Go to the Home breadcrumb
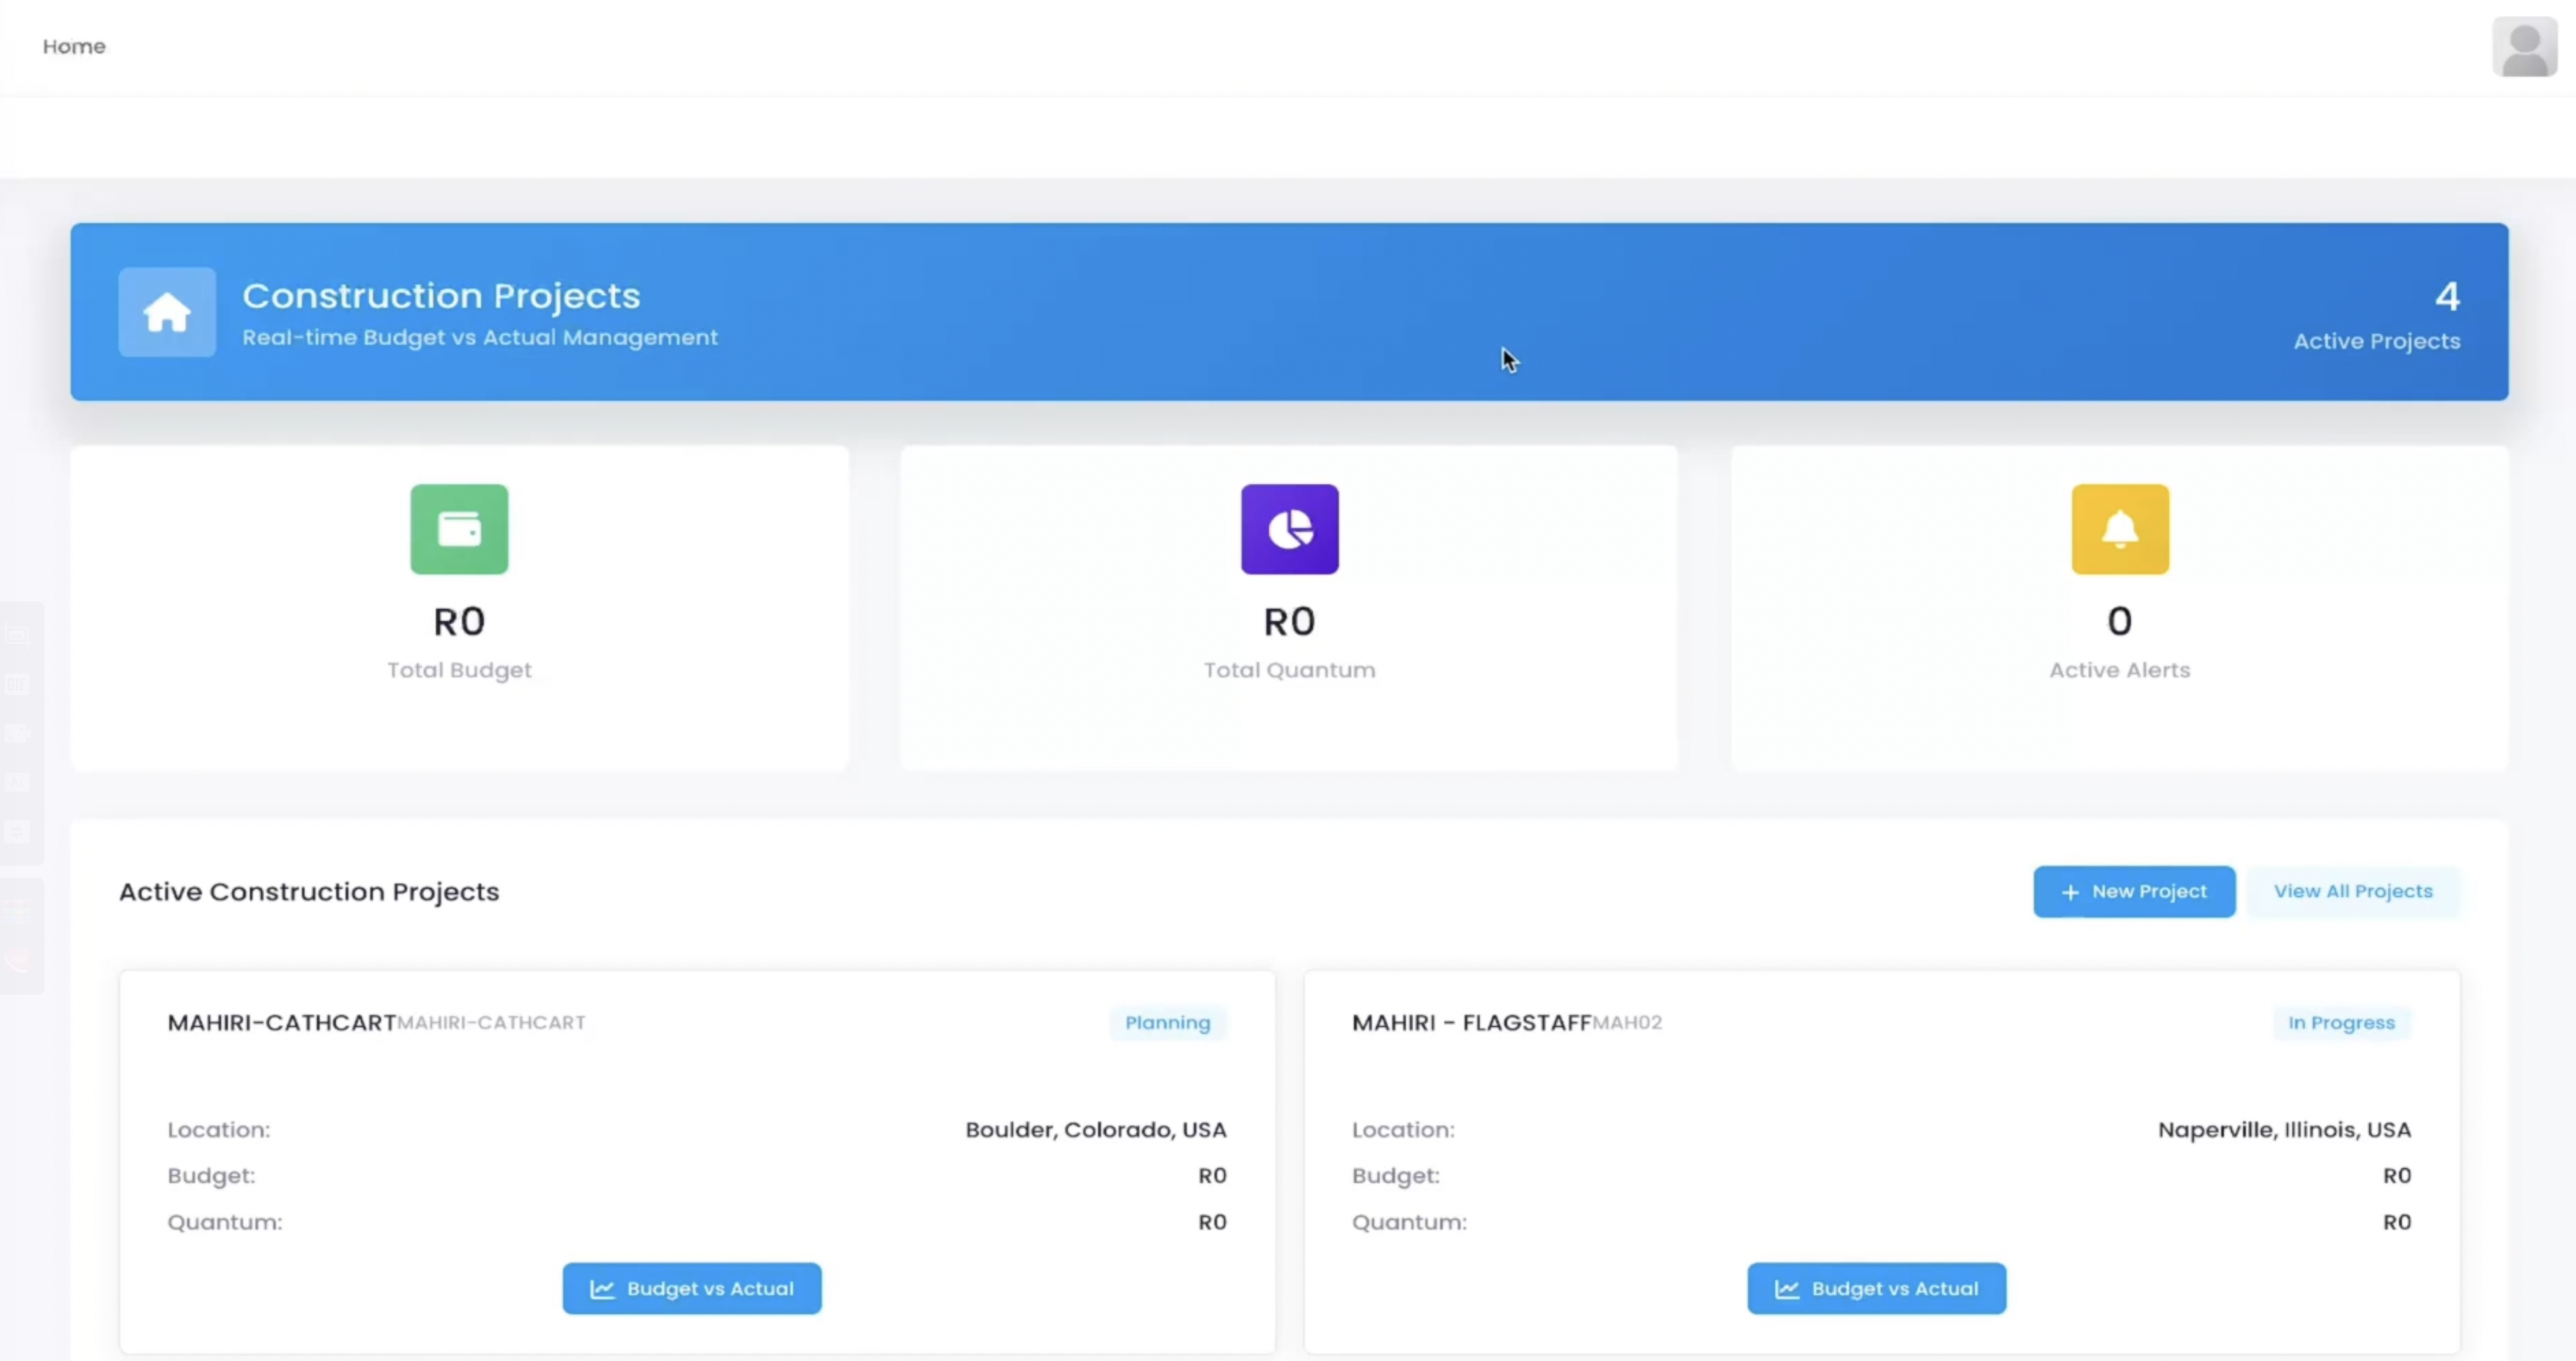The width and height of the screenshot is (2576, 1361). 74,46
